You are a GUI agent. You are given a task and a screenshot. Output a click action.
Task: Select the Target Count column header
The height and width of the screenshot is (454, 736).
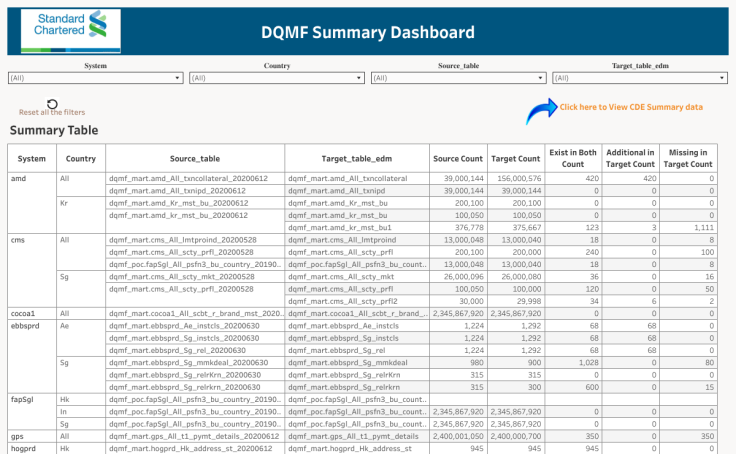pyautogui.click(x=516, y=158)
